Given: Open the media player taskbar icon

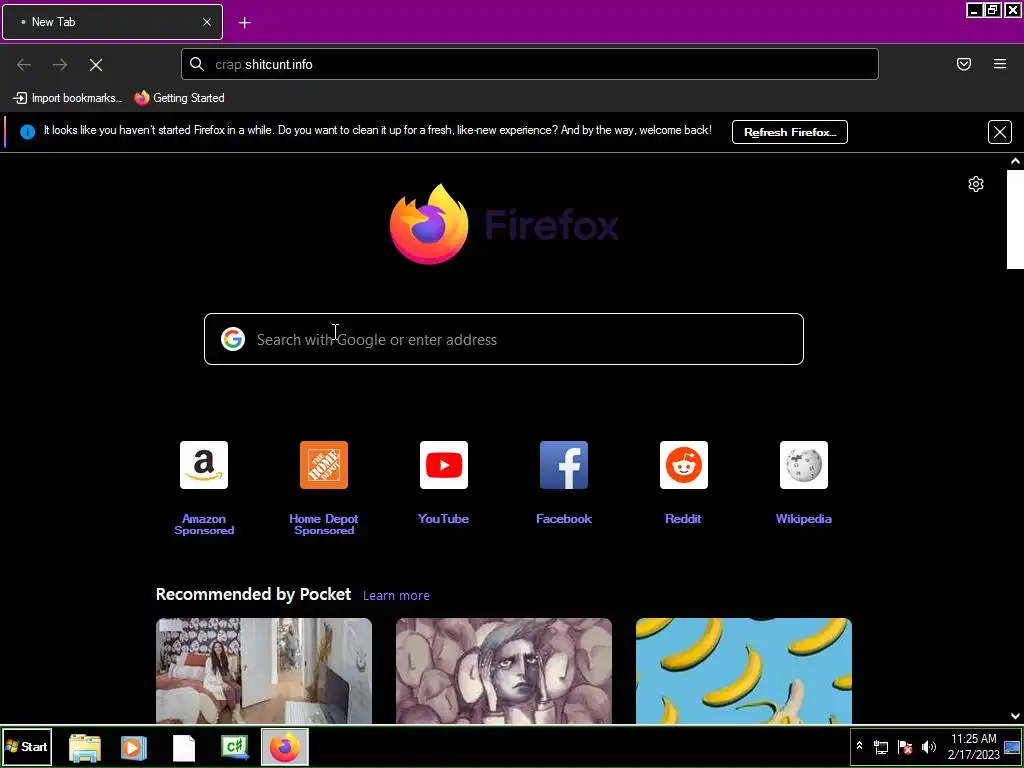Looking at the screenshot, I should (133, 747).
